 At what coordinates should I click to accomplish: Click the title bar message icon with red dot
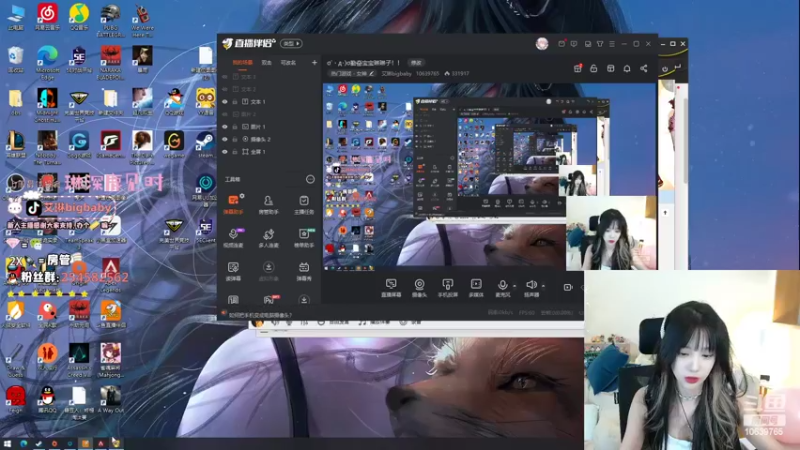coord(562,44)
